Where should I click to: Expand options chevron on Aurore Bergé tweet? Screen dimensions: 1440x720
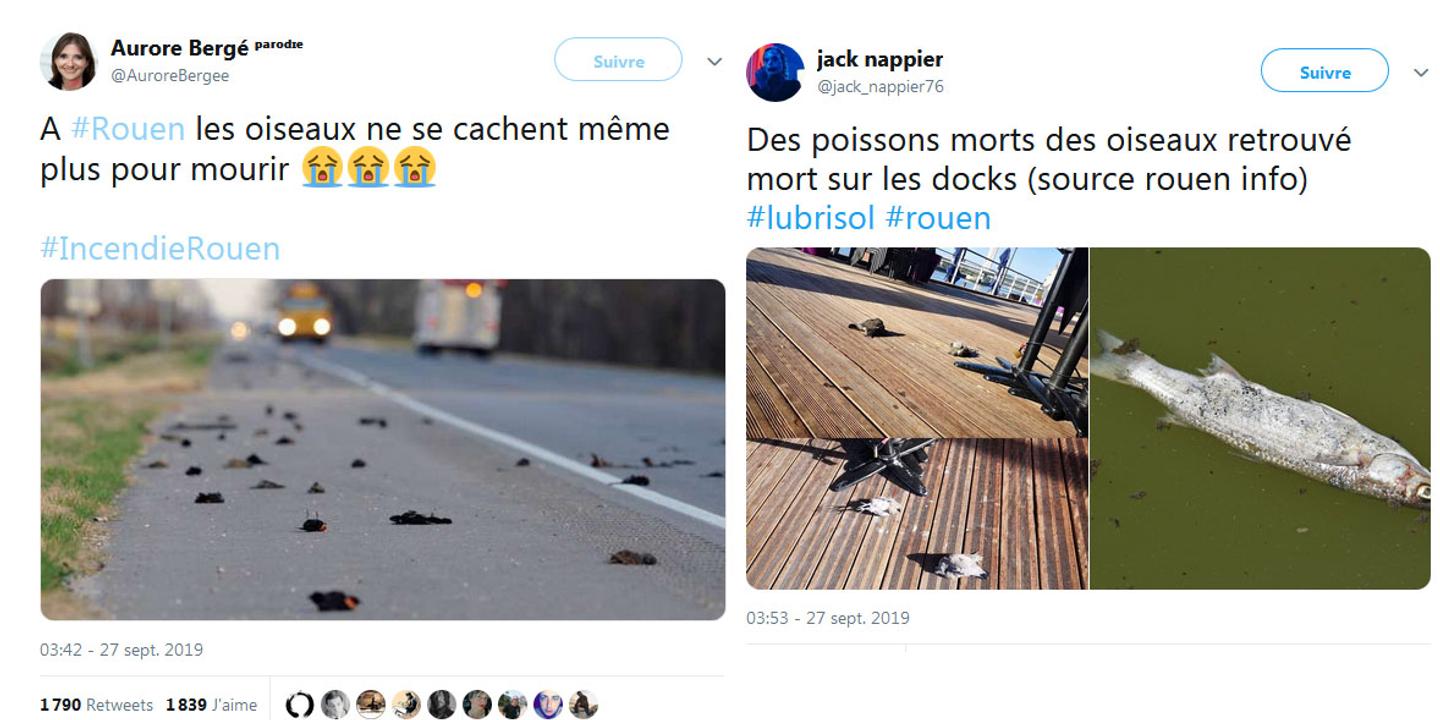pyautogui.click(x=714, y=61)
